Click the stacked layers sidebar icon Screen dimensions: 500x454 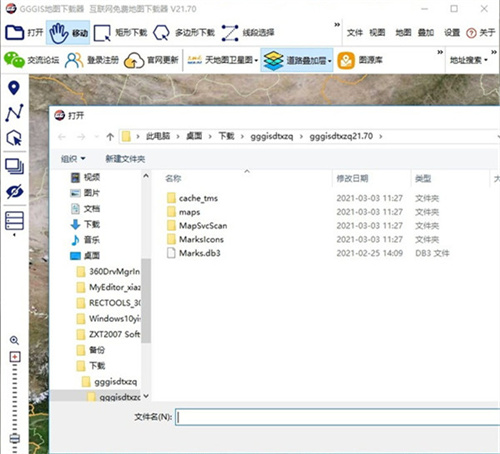(14, 166)
